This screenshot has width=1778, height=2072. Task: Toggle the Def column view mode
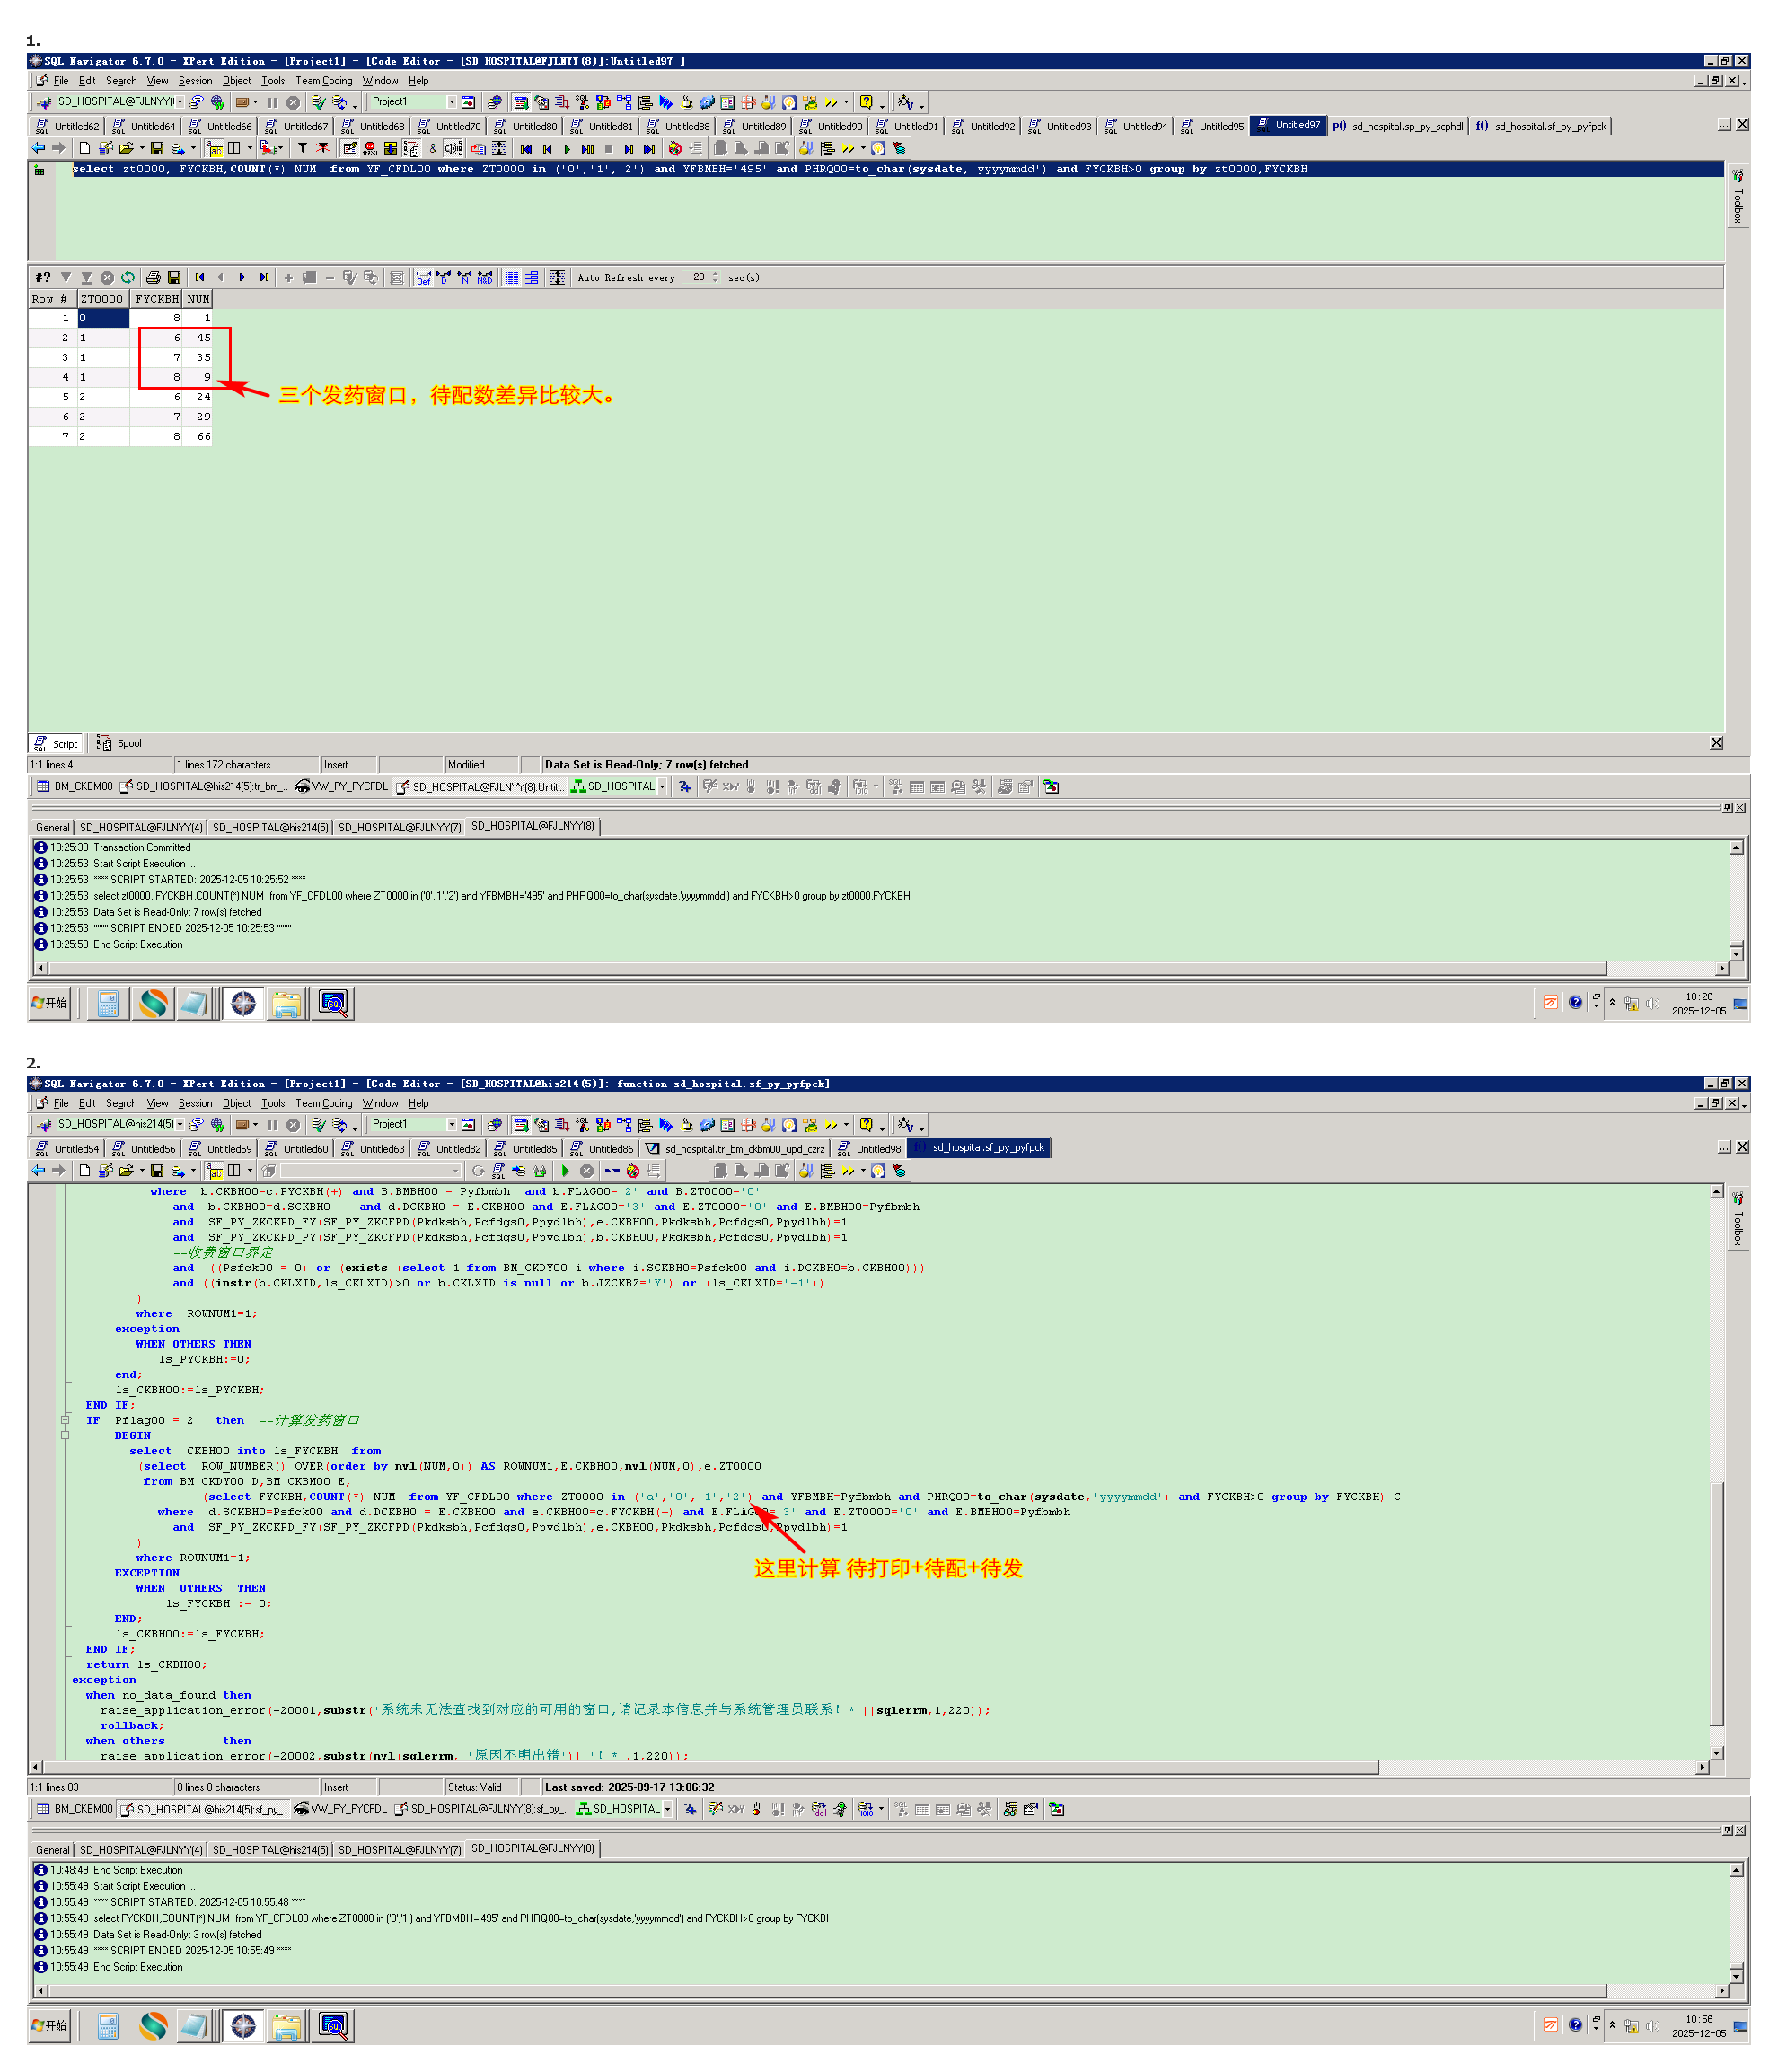click(x=423, y=278)
